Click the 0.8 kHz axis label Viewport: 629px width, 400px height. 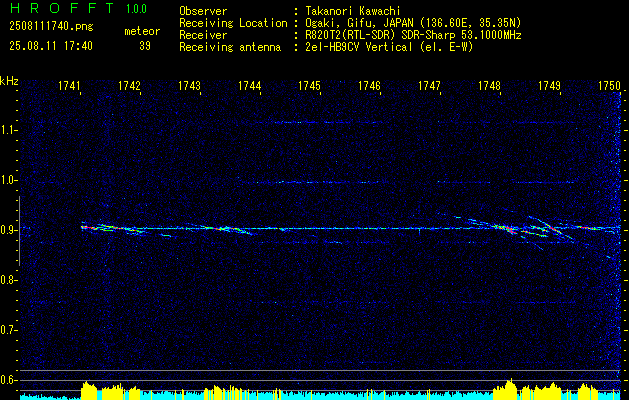tap(6, 280)
